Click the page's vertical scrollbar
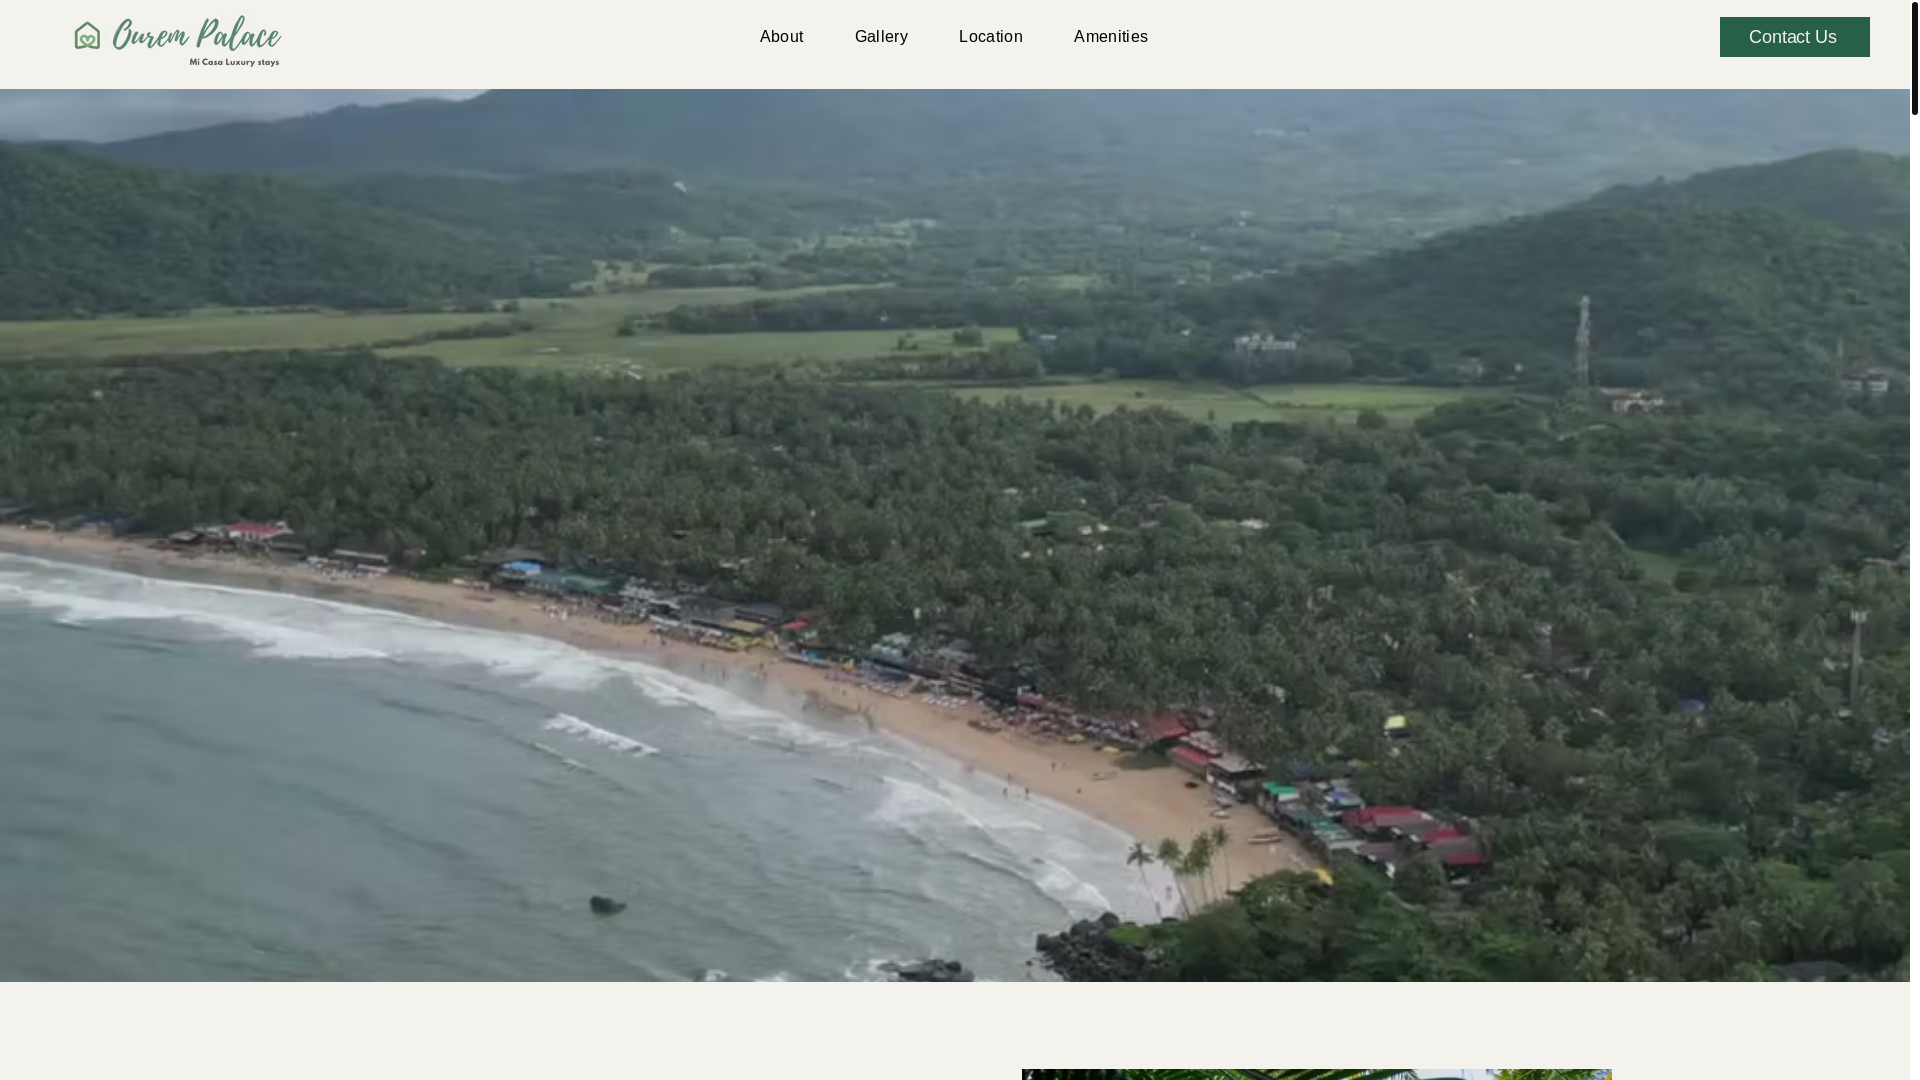The height and width of the screenshot is (1080, 1920). tap(1914, 58)
